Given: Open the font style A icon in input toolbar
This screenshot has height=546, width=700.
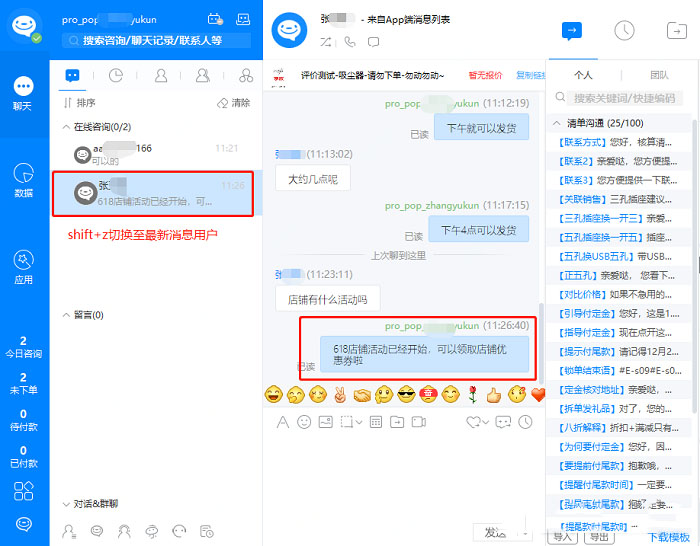Looking at the screenshot, I should (x=283, y=422).
